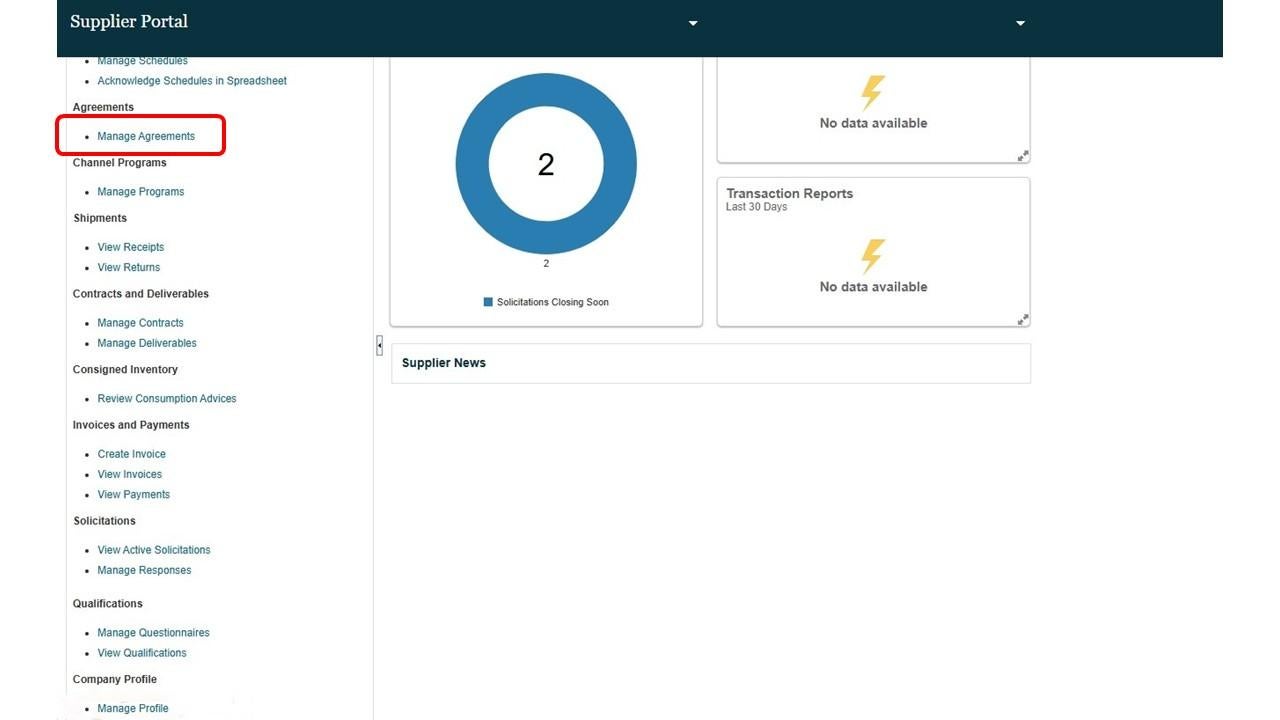Click the Qualifications section heading
Image resolution: width=1280 pixels, height=720 pixels.
(x=108, y=604)
